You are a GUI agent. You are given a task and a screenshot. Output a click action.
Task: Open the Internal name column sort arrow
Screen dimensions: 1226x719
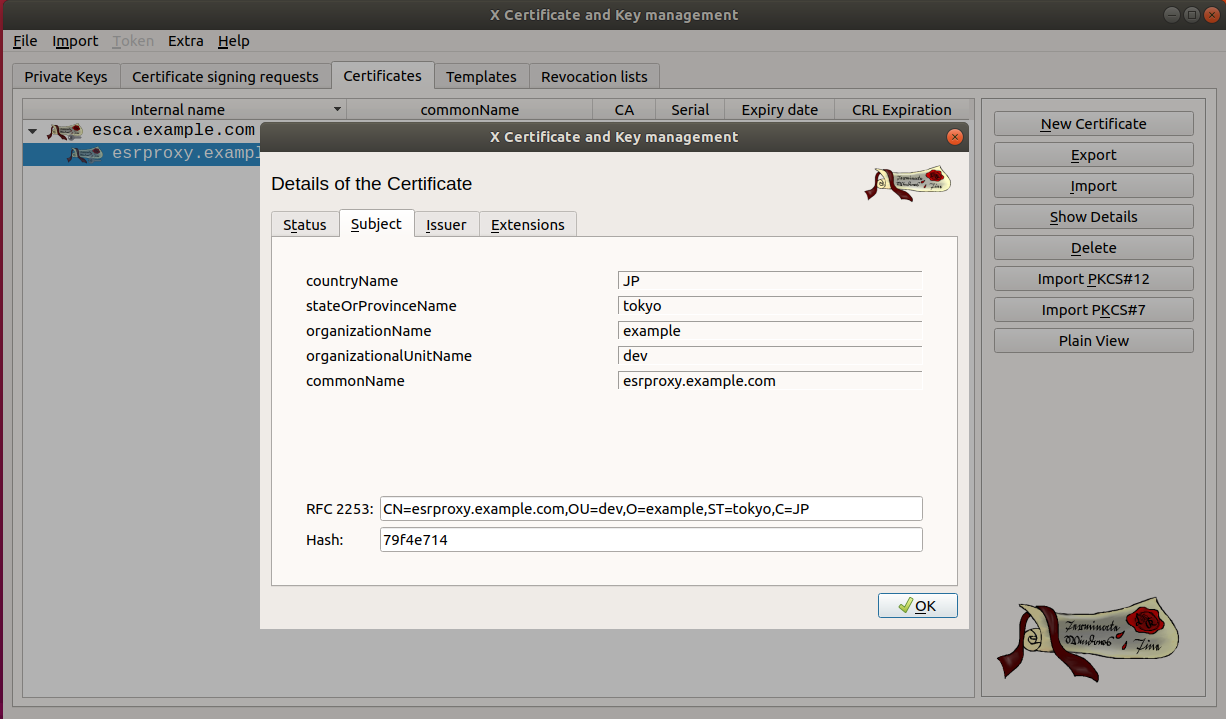click(x=338, y=109)
